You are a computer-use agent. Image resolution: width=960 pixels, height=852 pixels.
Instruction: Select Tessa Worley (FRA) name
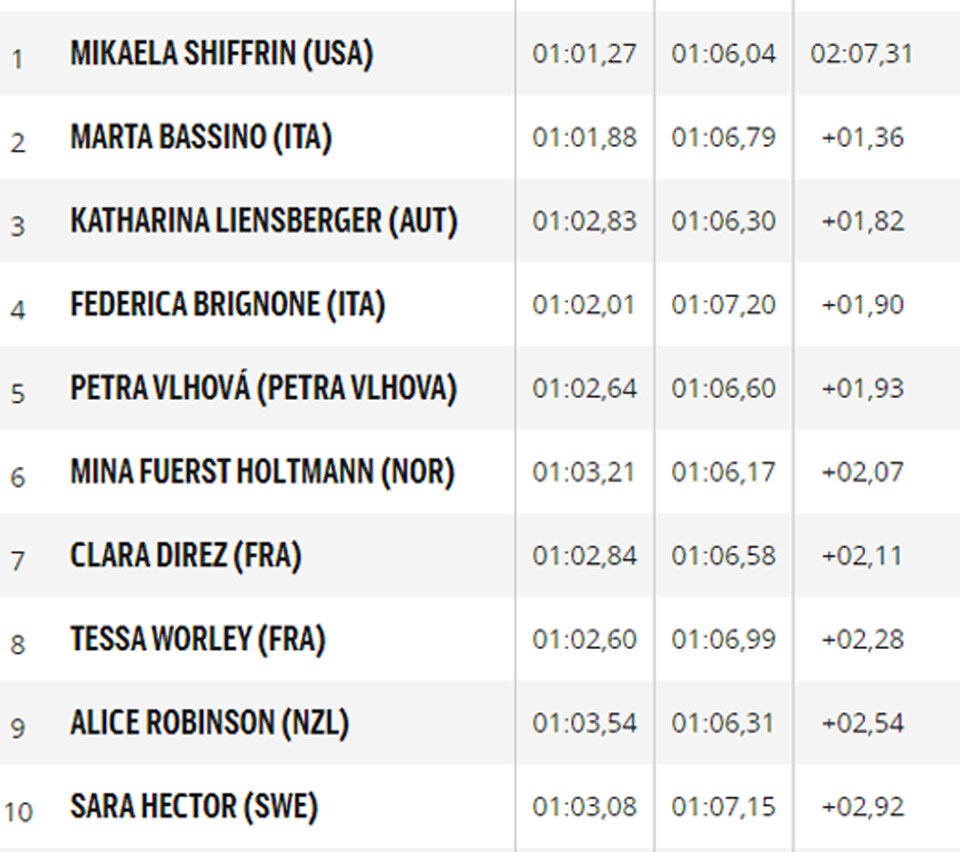[198, 640]
